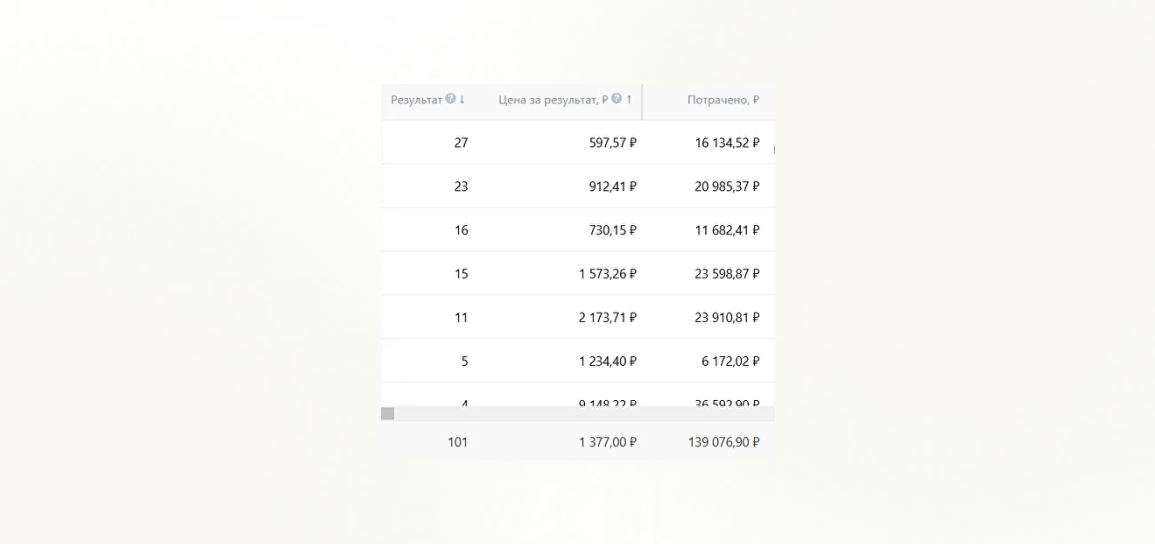
Task: Sort by the Результат column header
Action: 417,99
